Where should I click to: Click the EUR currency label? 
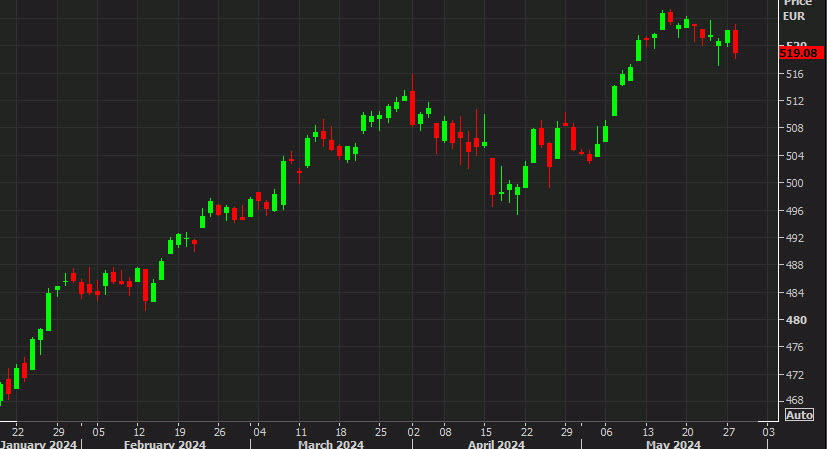[x=794, y=16]
